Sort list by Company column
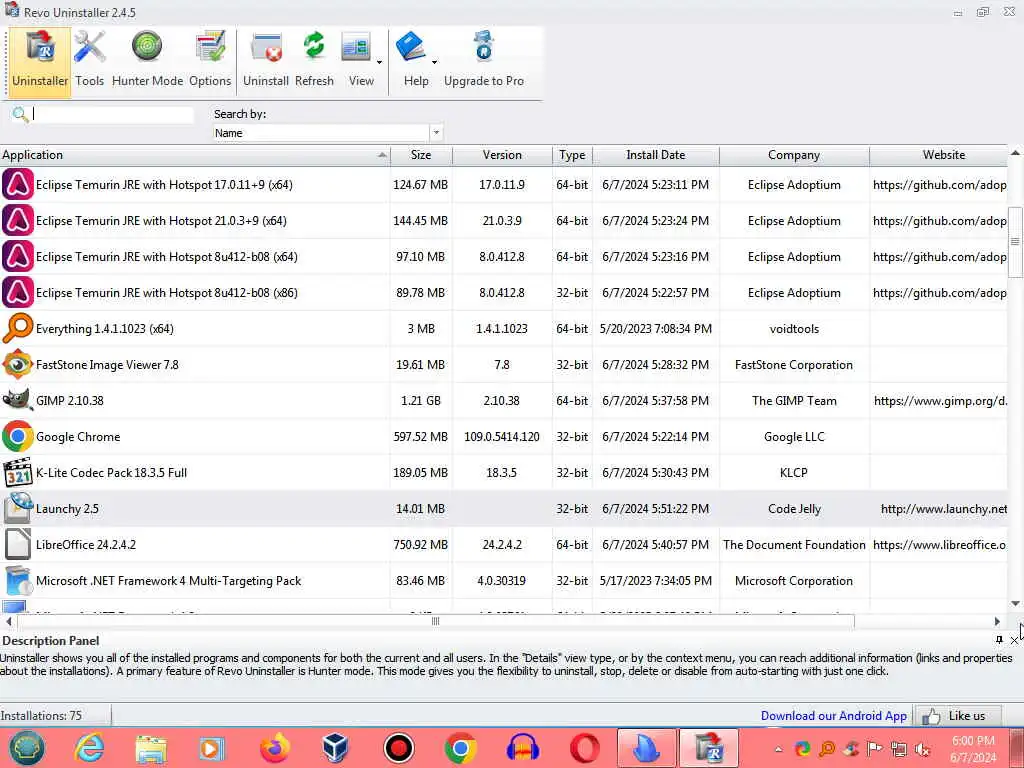 click(x=793, y=155)
